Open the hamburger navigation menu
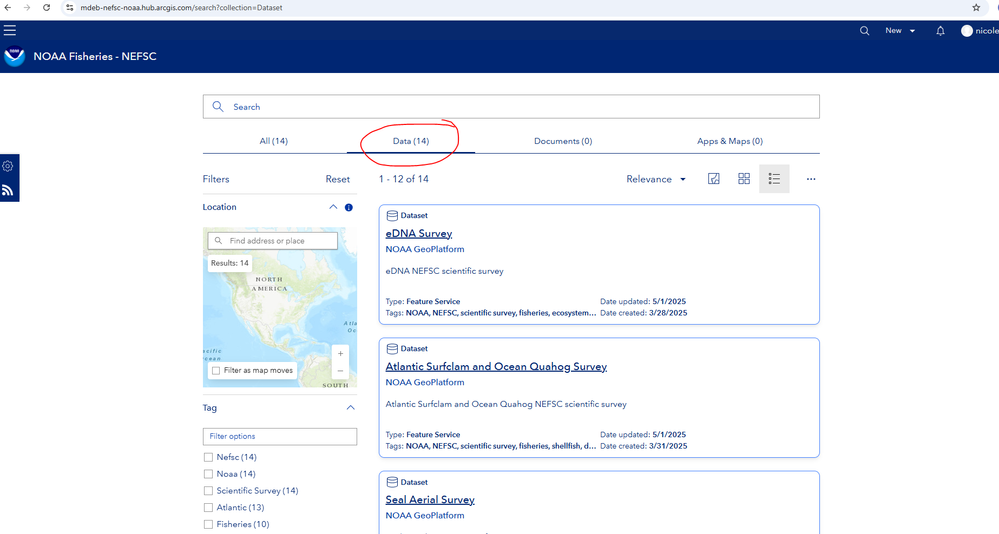 [10, 30]
